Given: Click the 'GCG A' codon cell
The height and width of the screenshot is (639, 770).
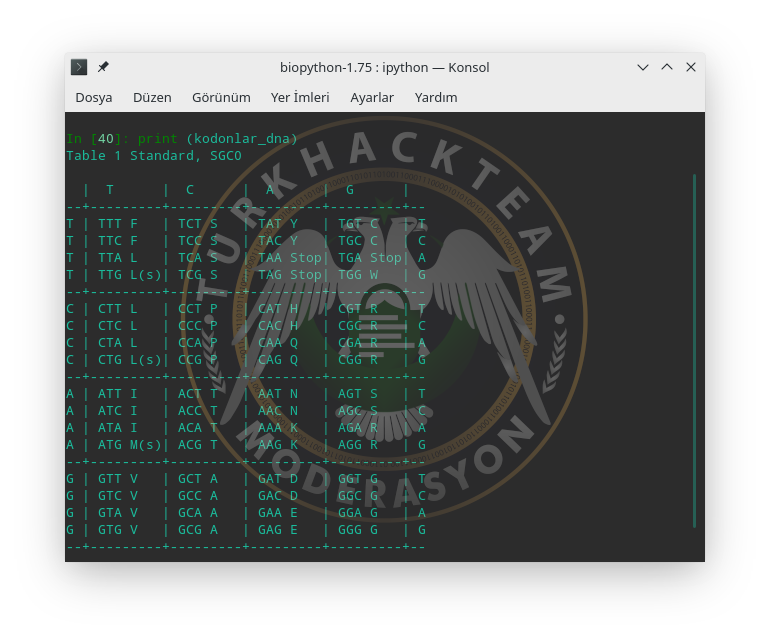Looking at the screenshot, I should coord(198,530).
